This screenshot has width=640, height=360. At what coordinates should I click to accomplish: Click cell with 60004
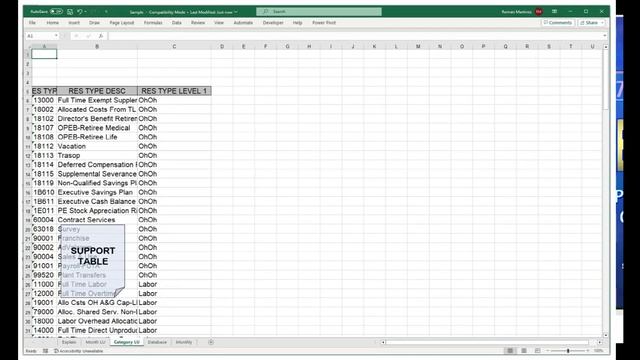(x=44, y=220)
